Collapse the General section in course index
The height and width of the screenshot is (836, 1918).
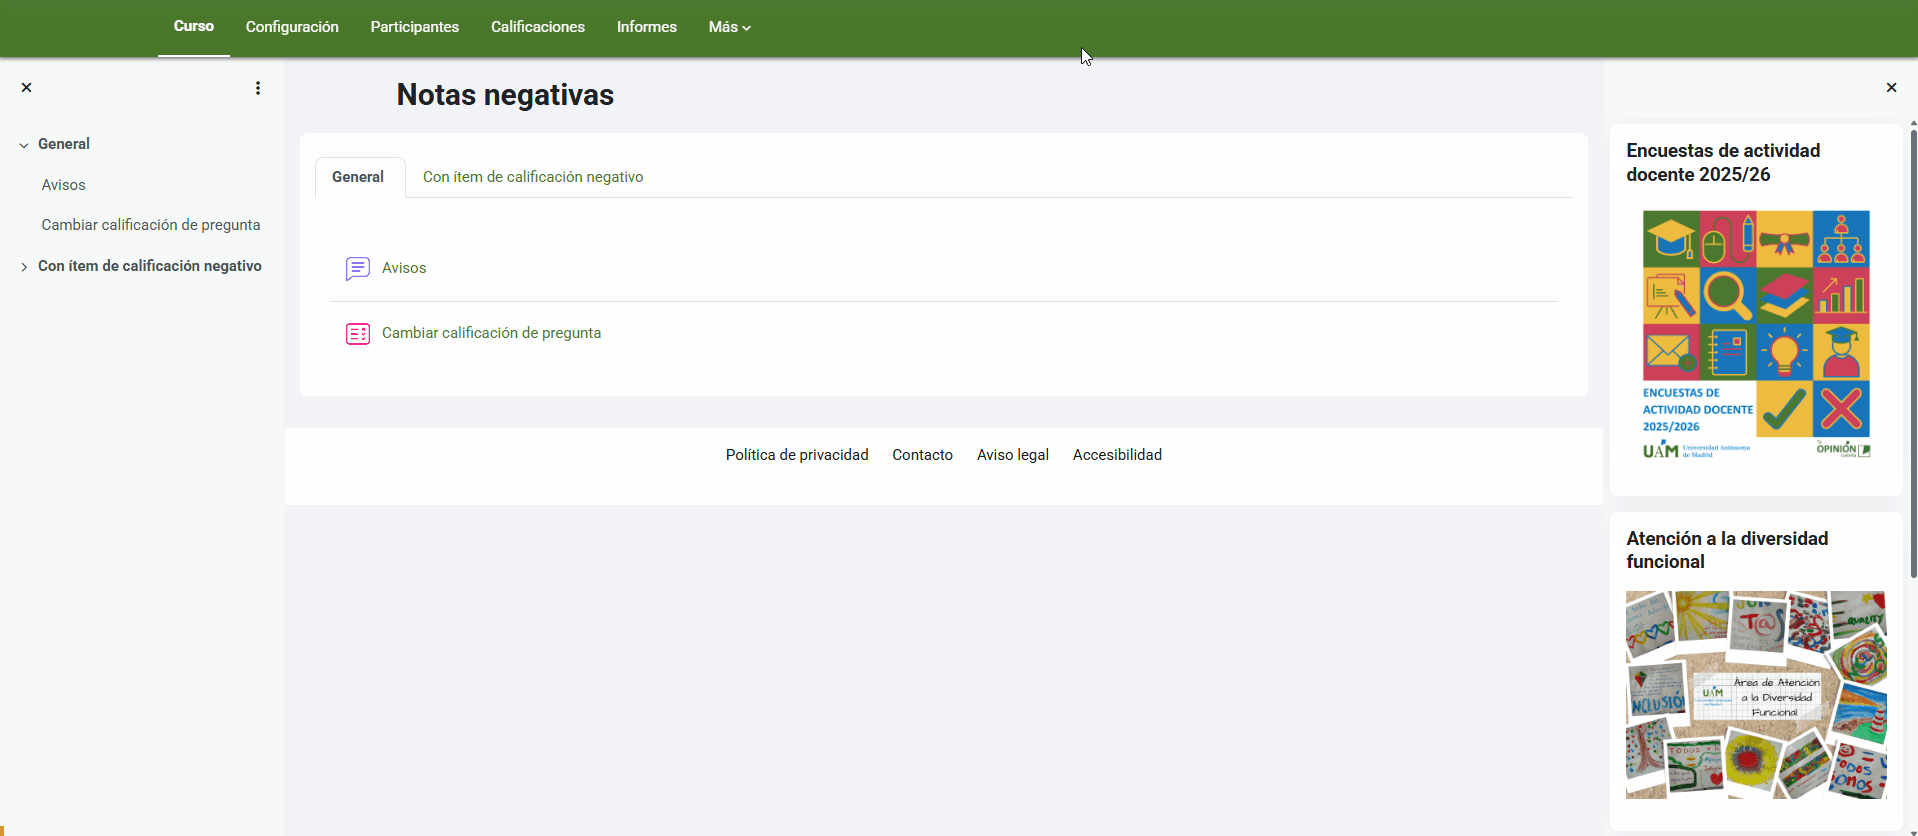point(24,145)
